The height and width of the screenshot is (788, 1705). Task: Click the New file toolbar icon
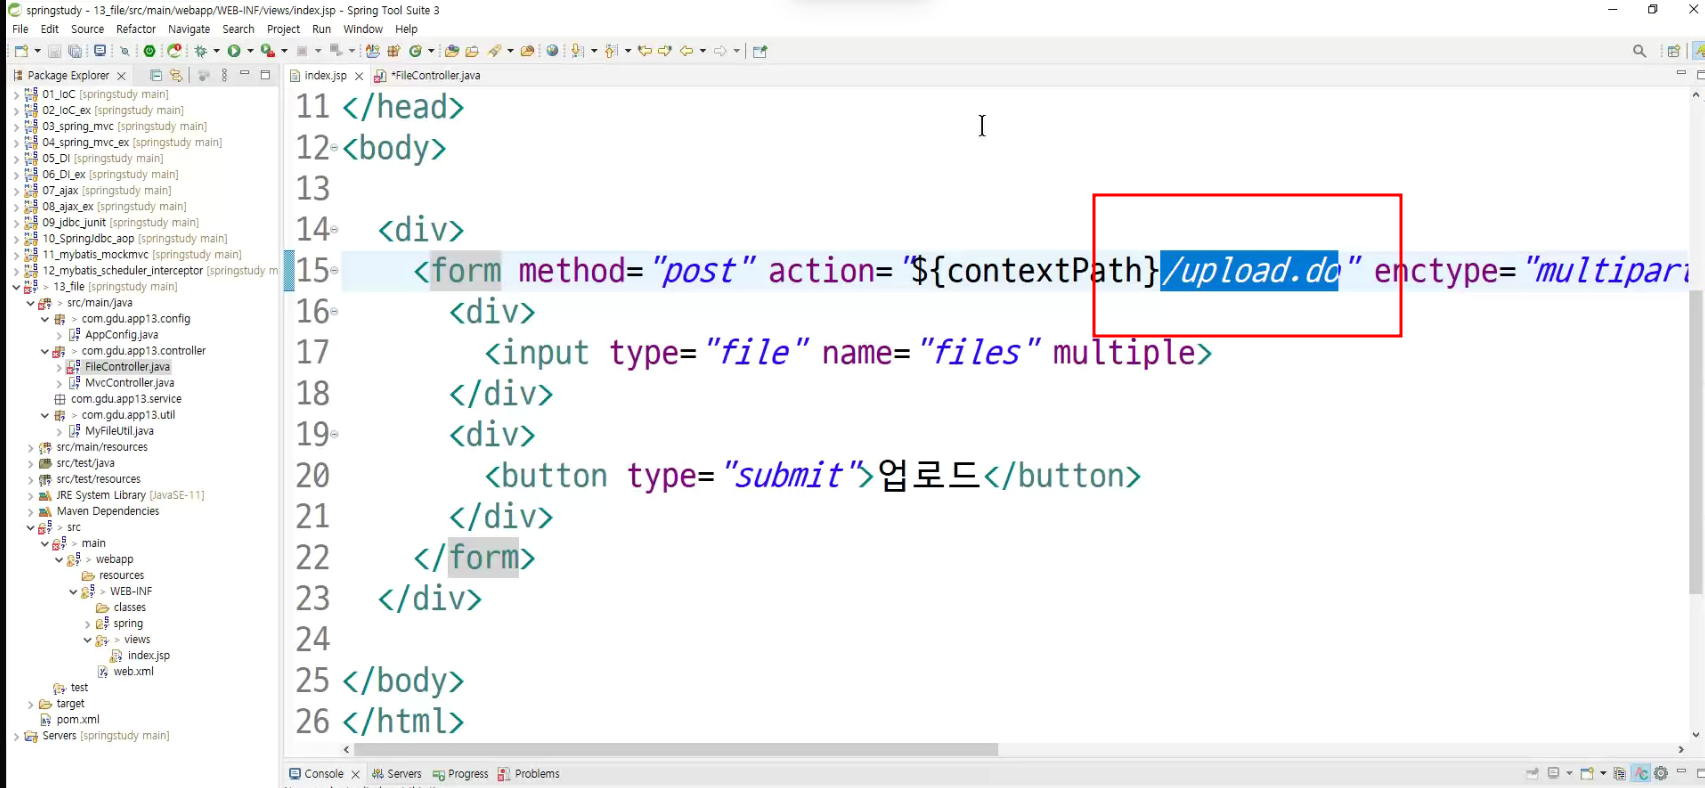point(21,51)
